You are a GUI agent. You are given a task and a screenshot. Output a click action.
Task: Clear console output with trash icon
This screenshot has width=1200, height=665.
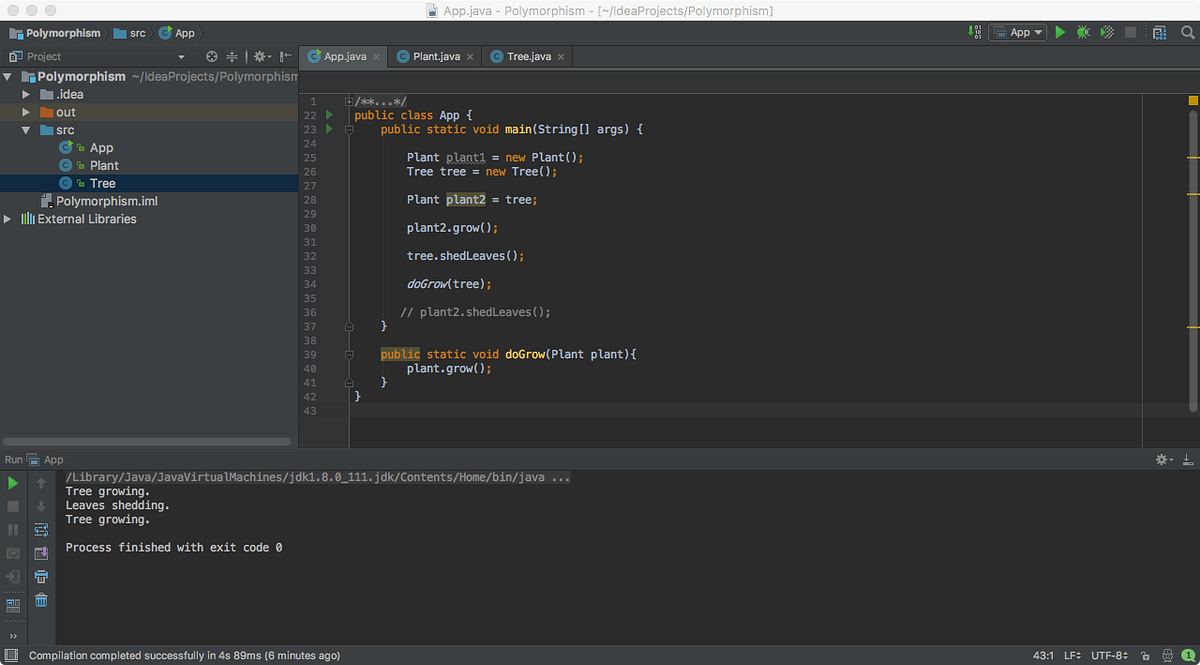[40, 600]
